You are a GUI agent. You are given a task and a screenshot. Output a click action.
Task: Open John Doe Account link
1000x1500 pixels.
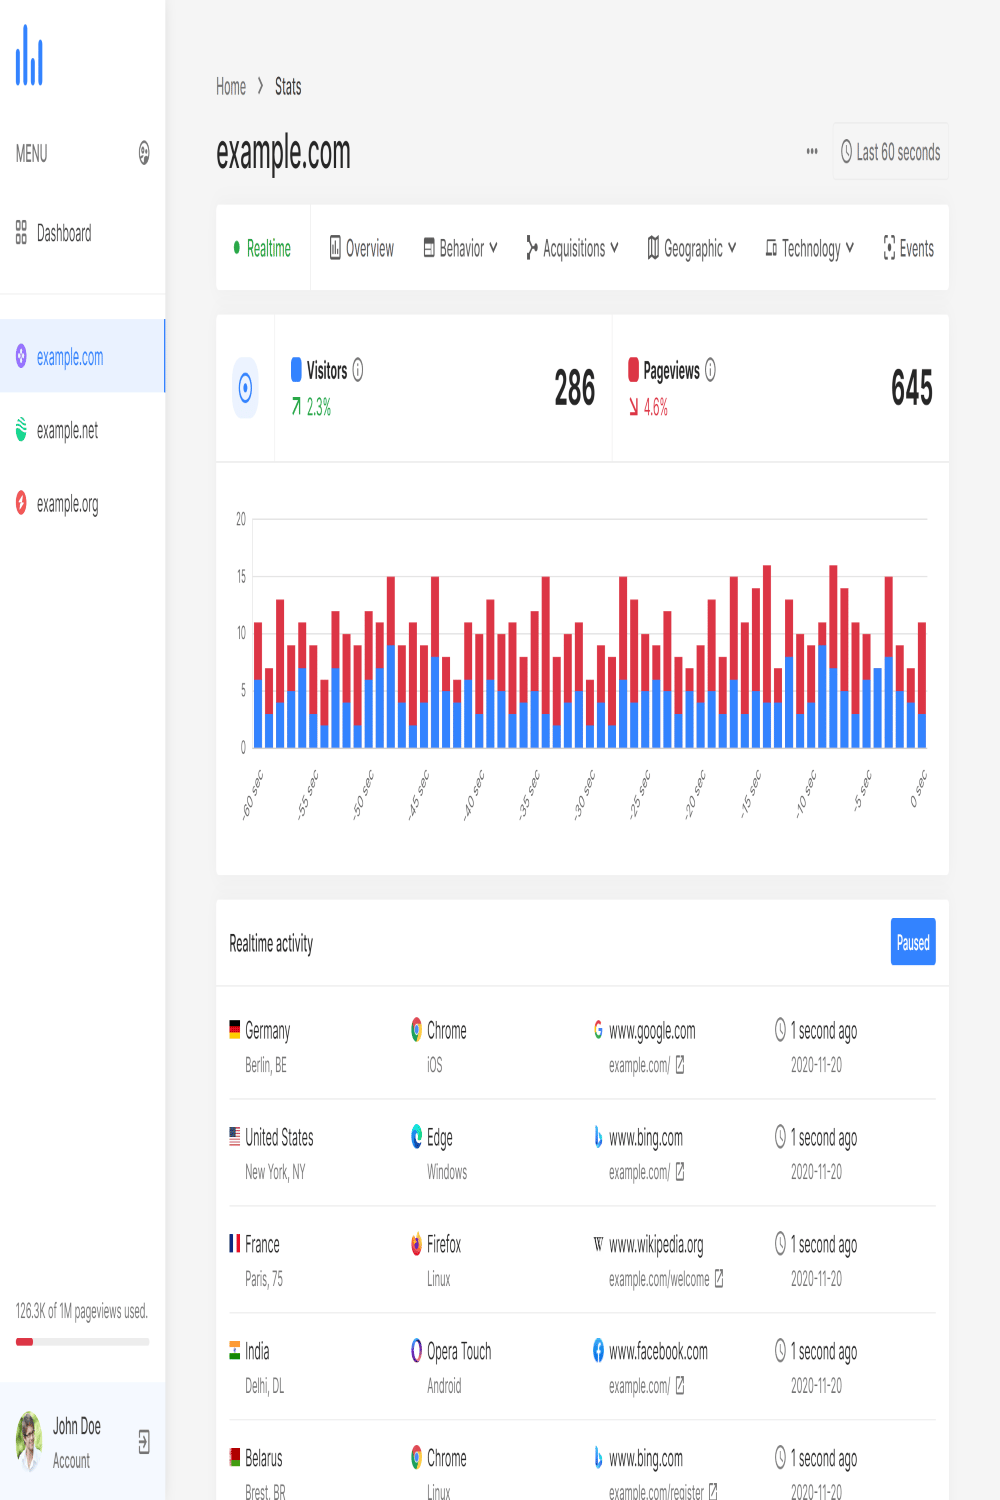point(82,1442)
